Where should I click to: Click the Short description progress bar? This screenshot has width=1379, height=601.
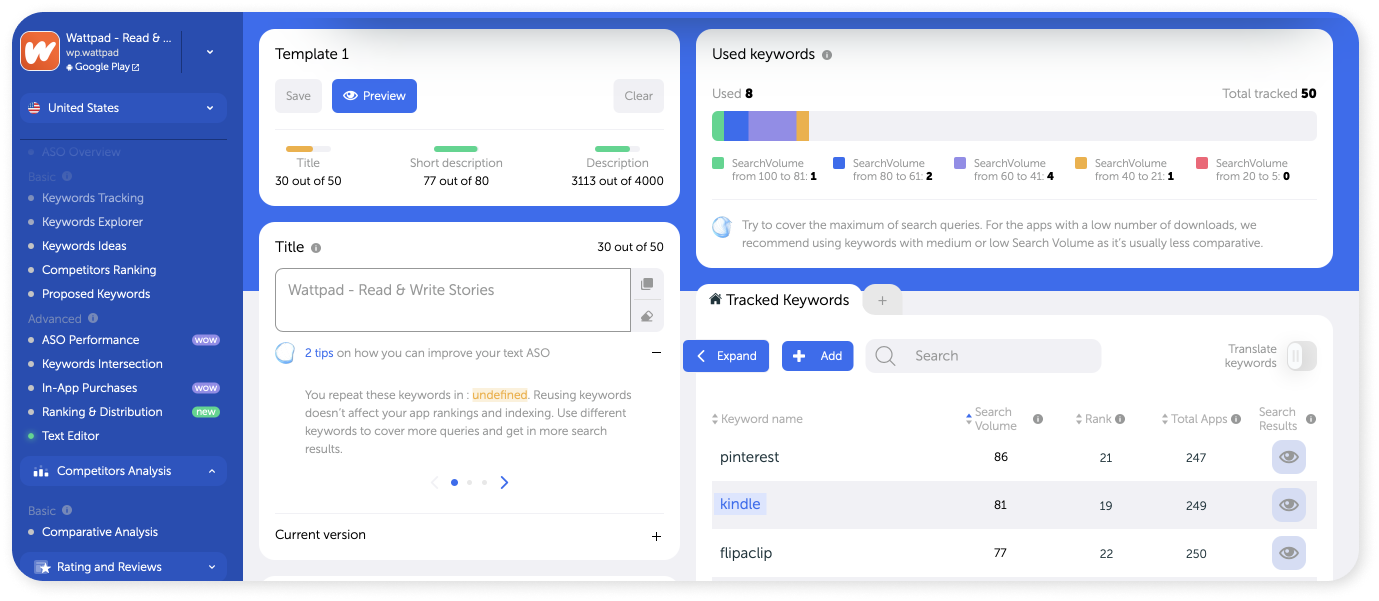[456, 149]
